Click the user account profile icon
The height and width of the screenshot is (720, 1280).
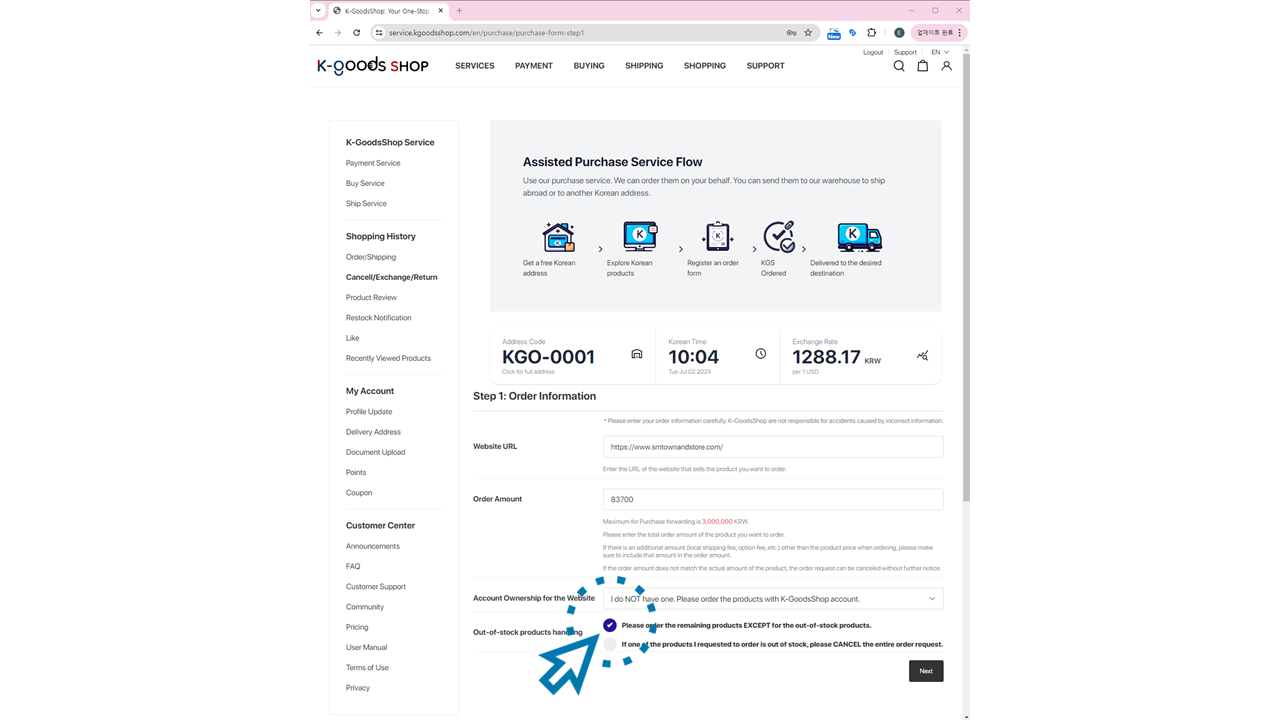click(x=946, y=66)
